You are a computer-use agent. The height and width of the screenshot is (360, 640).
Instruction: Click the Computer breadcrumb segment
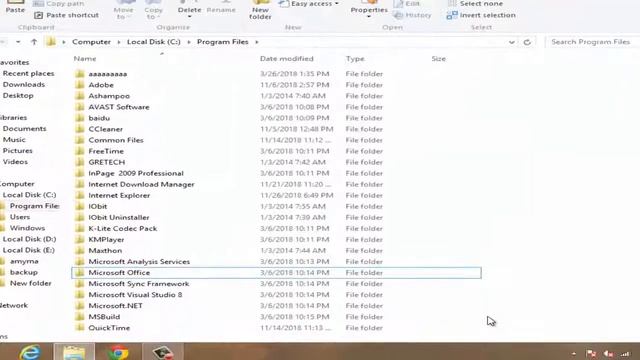point(91,42)
